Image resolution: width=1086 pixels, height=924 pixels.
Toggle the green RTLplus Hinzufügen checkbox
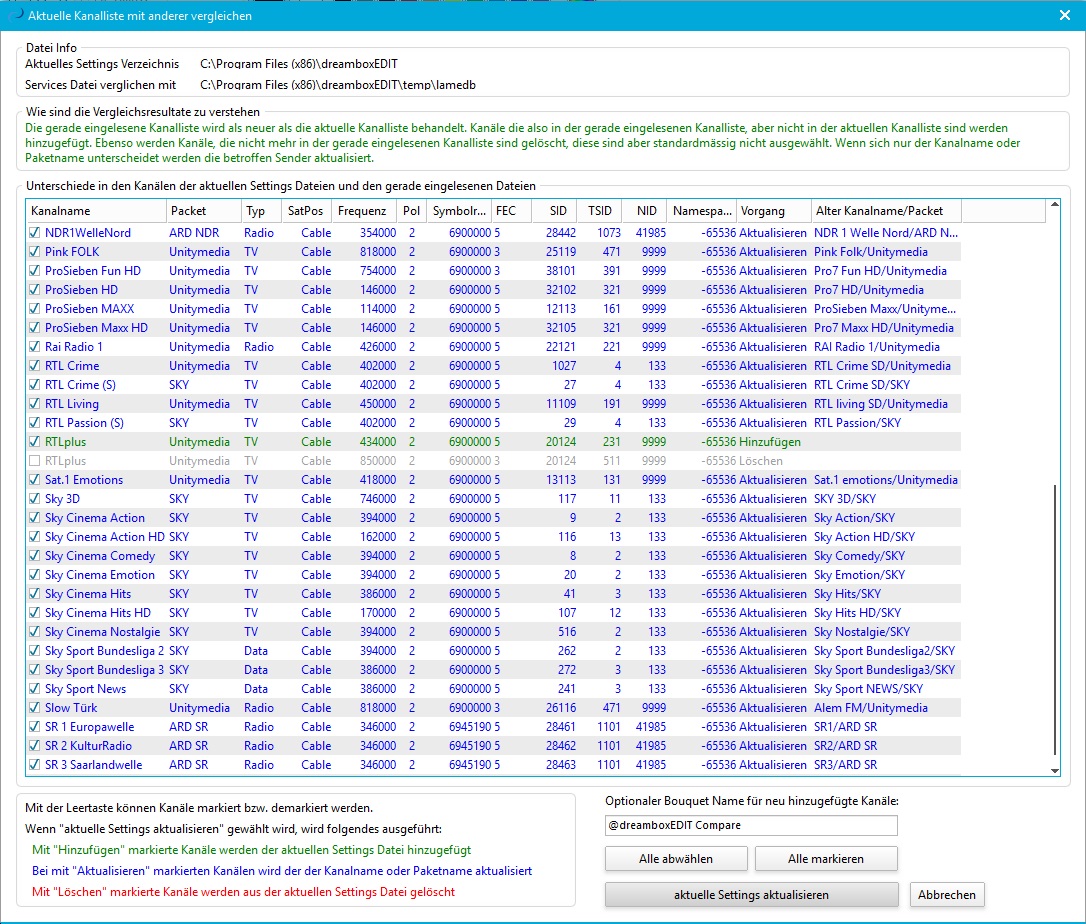(36, 442)
